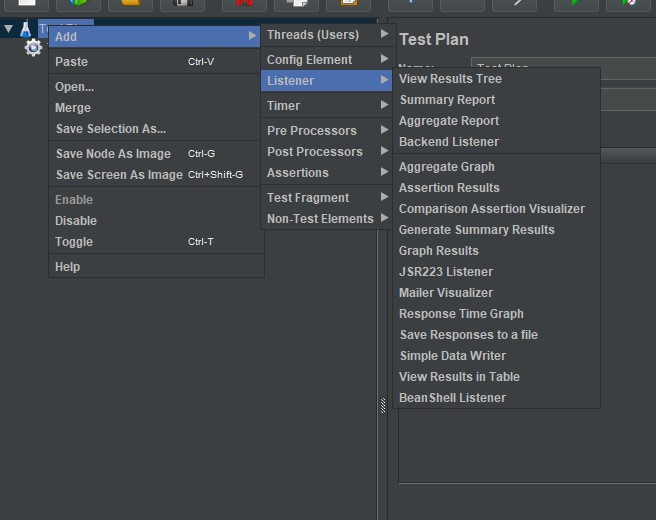The height and width of the screenshot is (520, 656).
Task: Click the gear icon under Test Plan node
Action: [34, 48]
